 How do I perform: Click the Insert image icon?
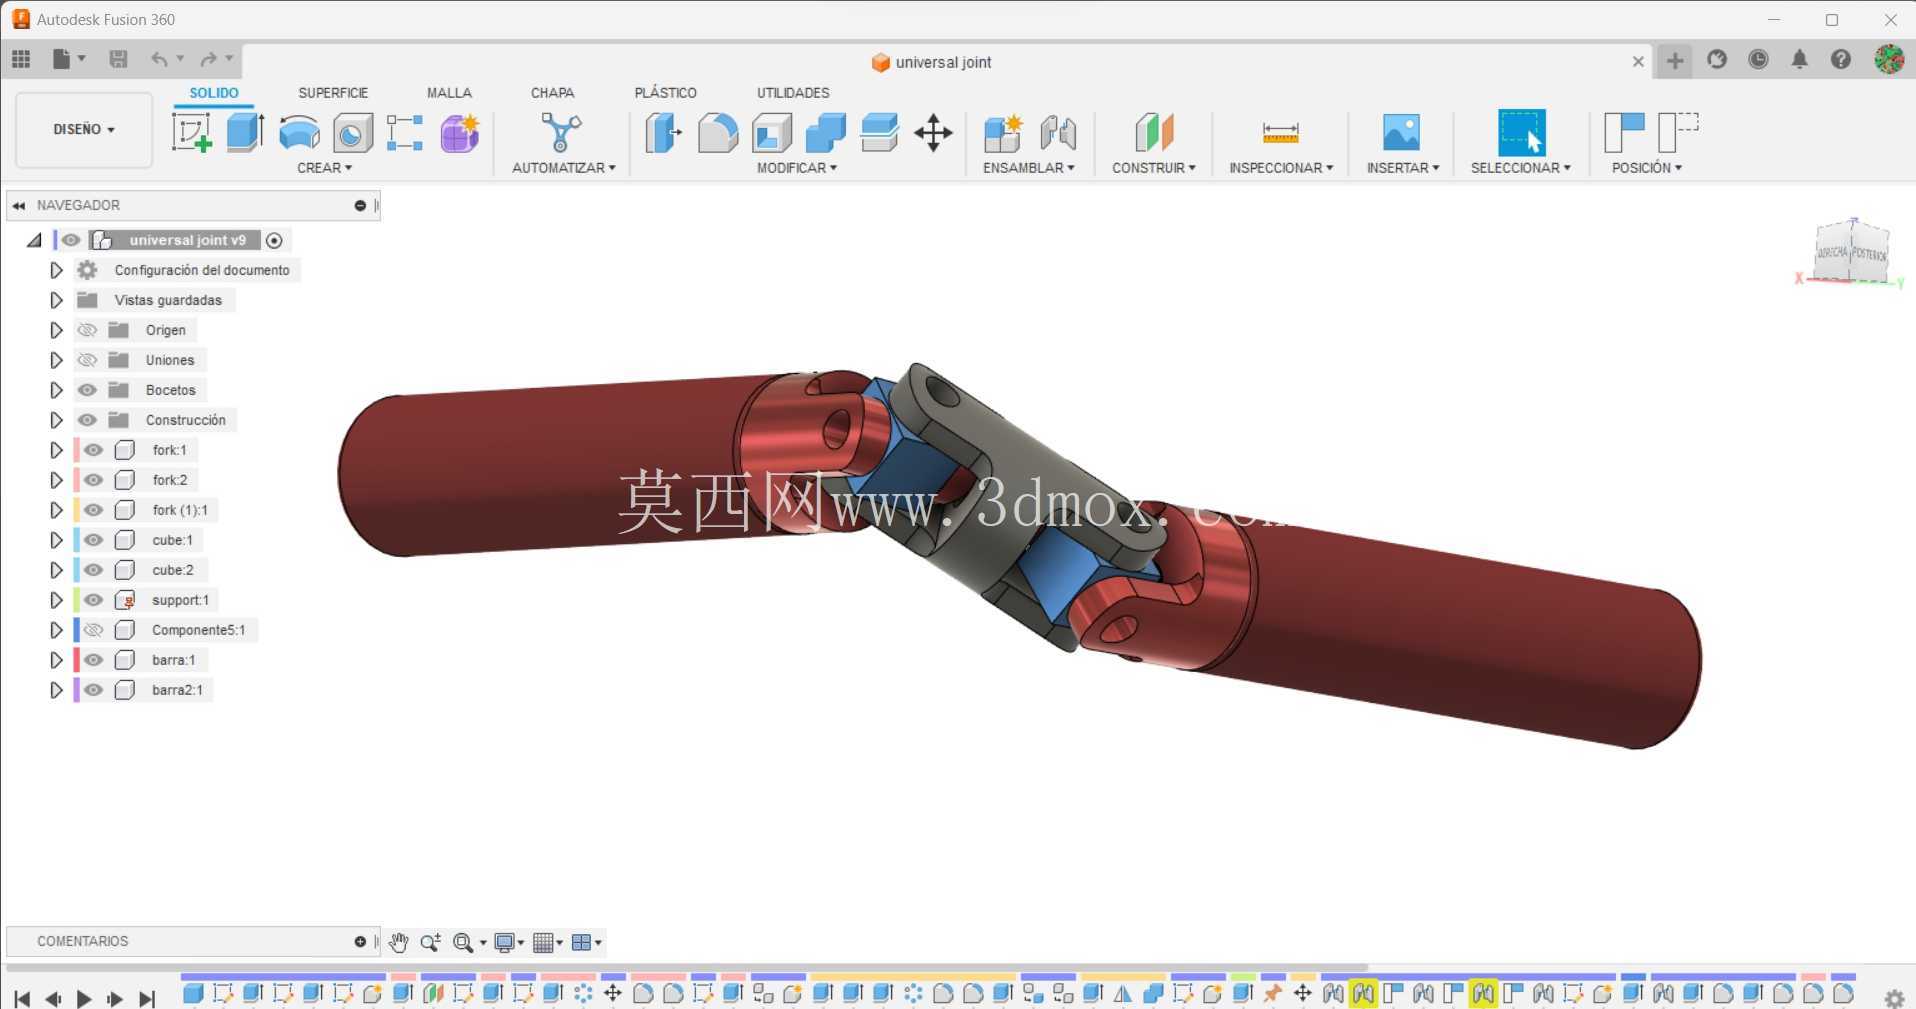coord(1401,132)
